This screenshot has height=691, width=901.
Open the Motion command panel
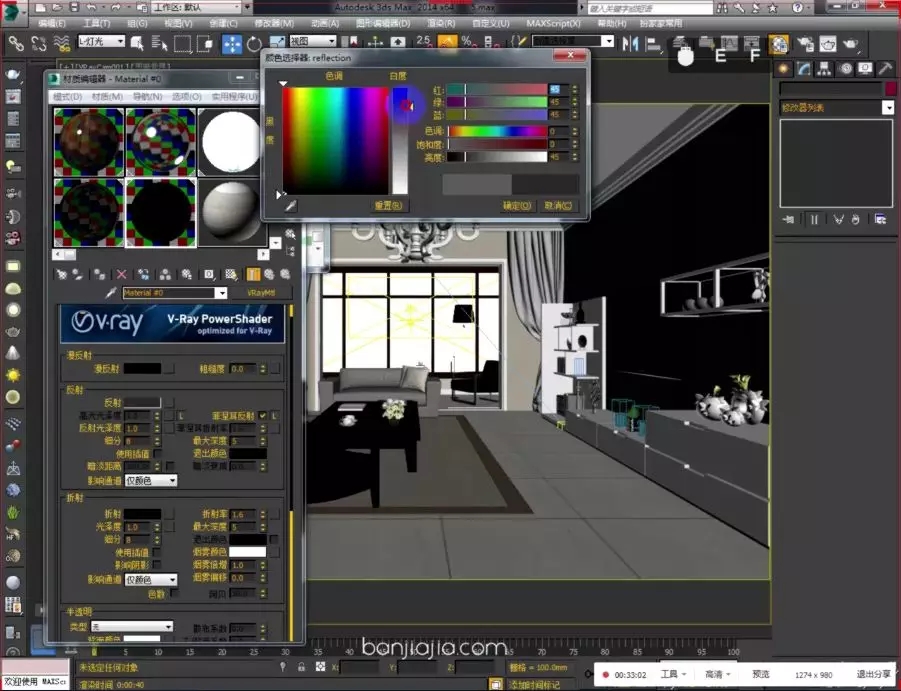coord(845,69)
